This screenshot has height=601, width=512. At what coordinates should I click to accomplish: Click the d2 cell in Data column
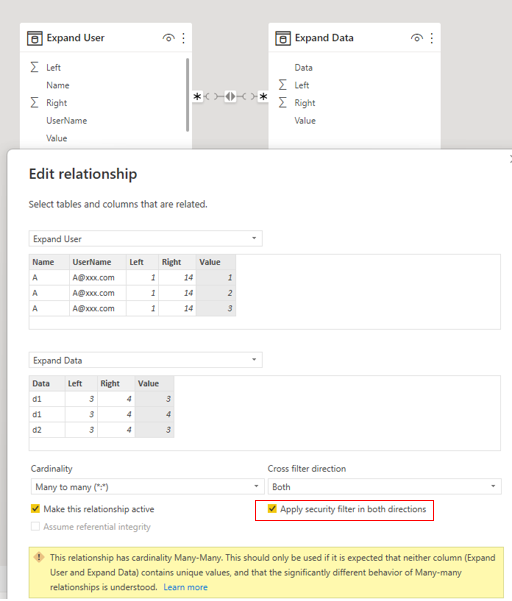click(x=47, y=430)
